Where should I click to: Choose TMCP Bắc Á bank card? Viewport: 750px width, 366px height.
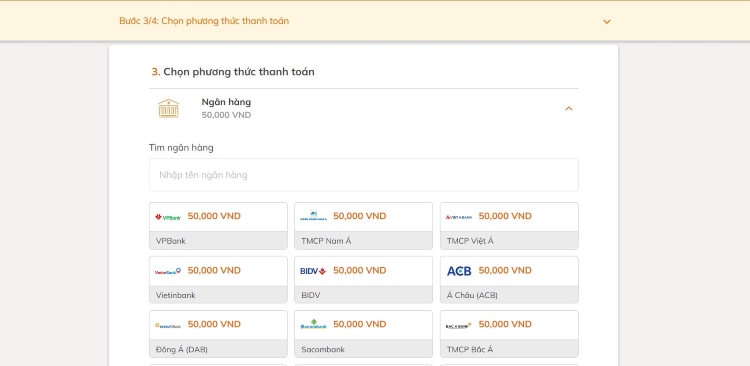(509, 334)
